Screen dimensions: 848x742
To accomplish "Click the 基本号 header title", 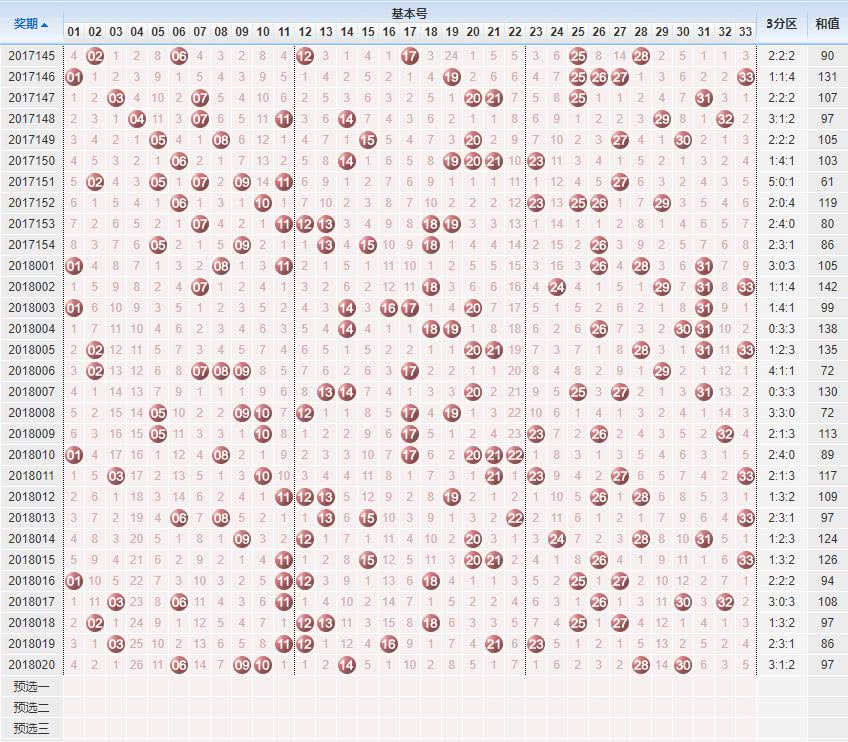I will coord(409,14).
